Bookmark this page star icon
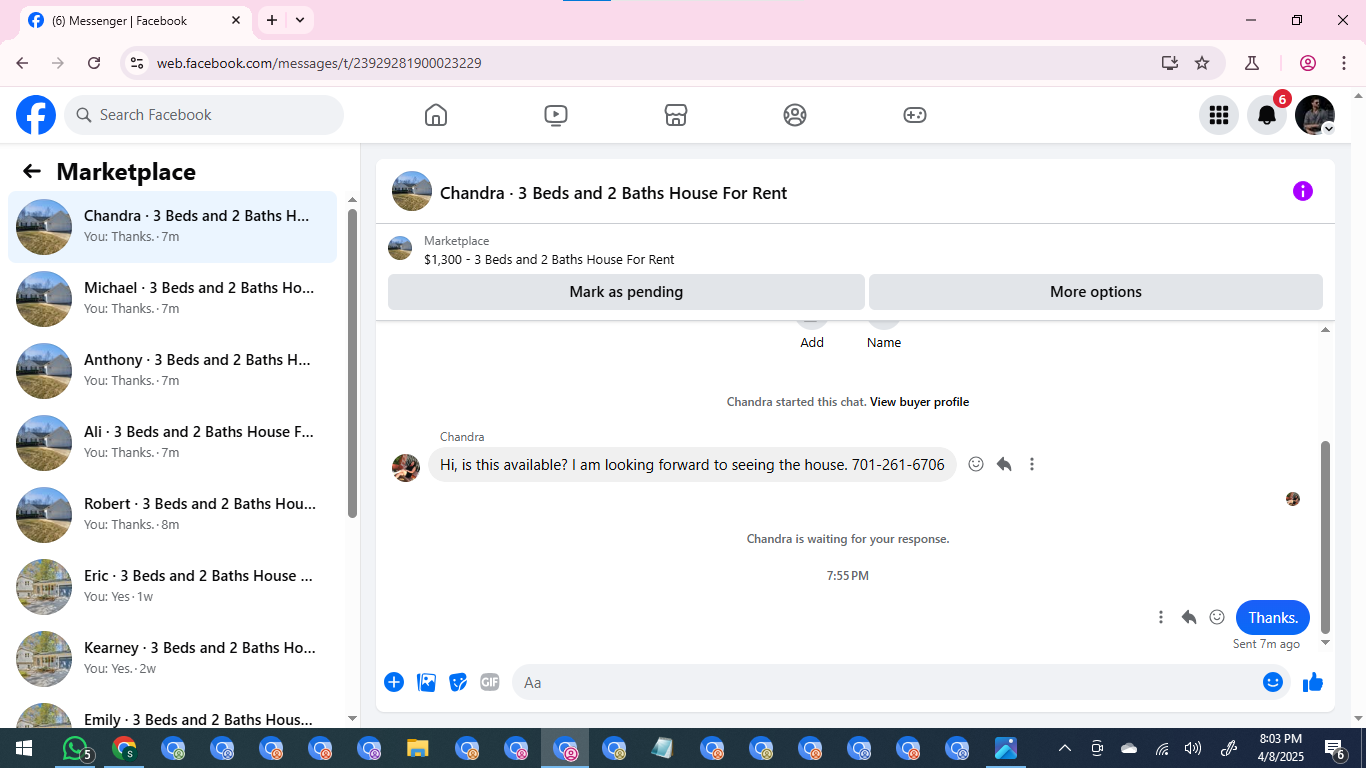Screen dimensions: 1366x768 [x=1202, y=63]
